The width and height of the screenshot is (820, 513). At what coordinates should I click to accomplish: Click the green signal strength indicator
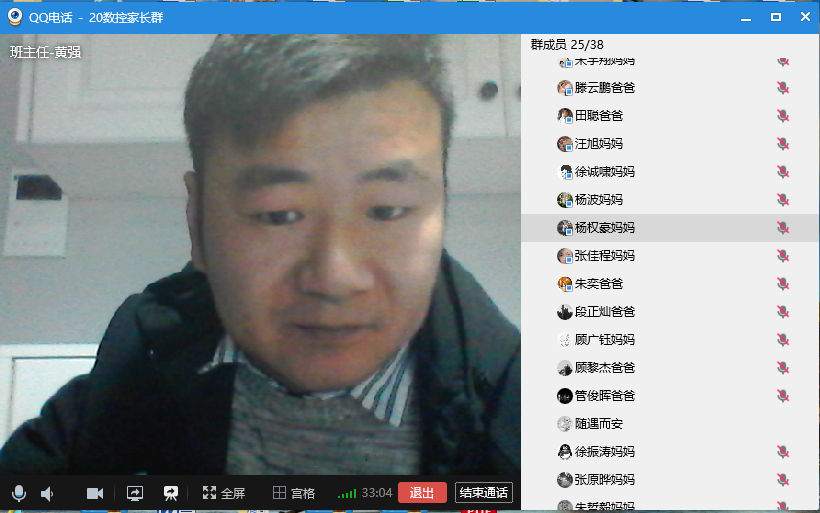tap(347, 493)
